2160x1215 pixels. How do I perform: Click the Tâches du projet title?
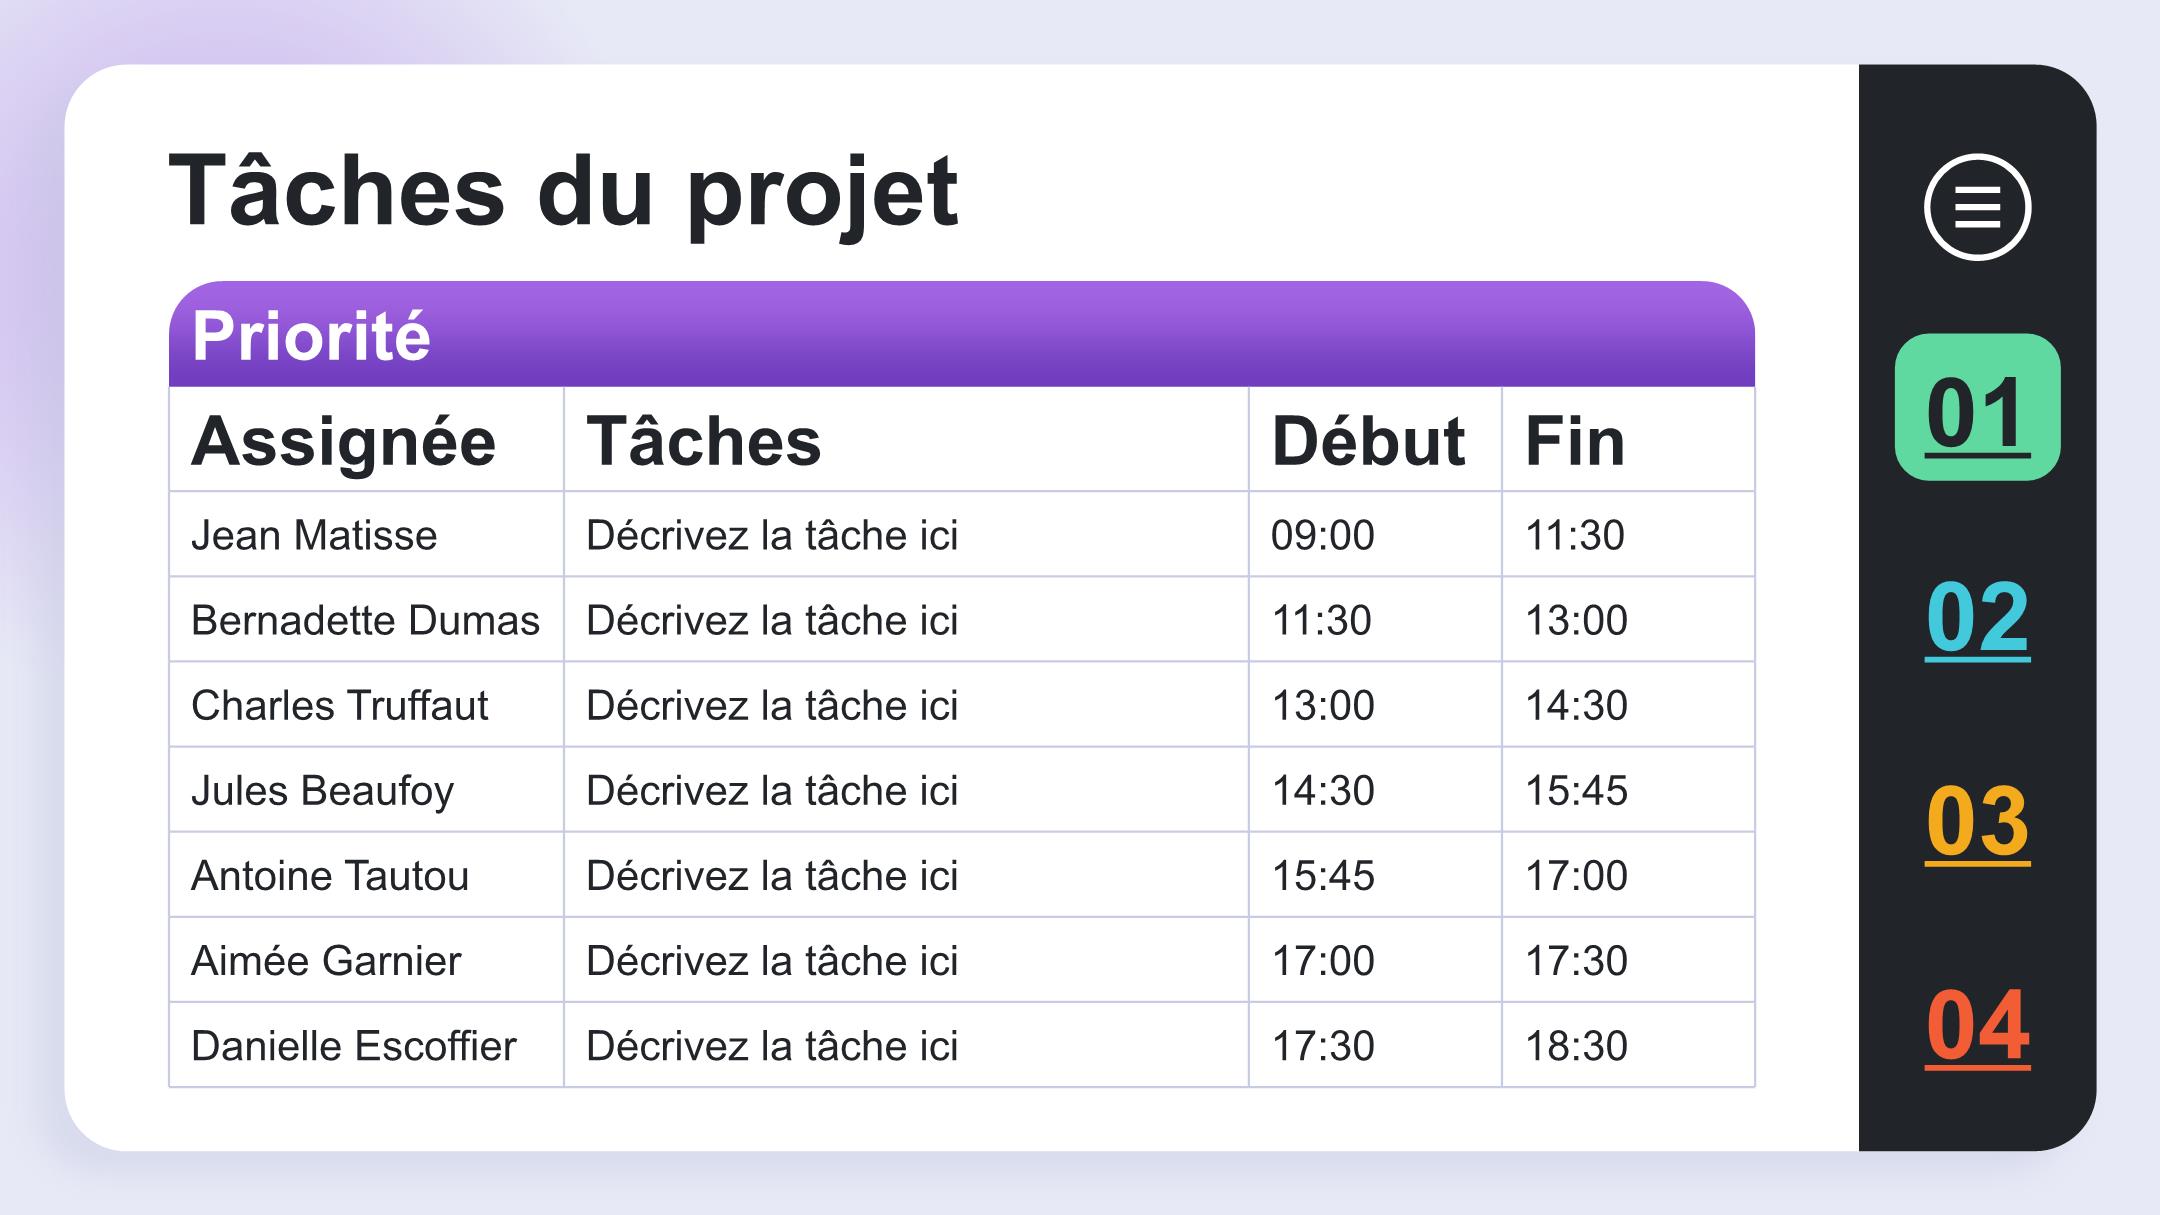pyautogui.click(x=563, y=192)
